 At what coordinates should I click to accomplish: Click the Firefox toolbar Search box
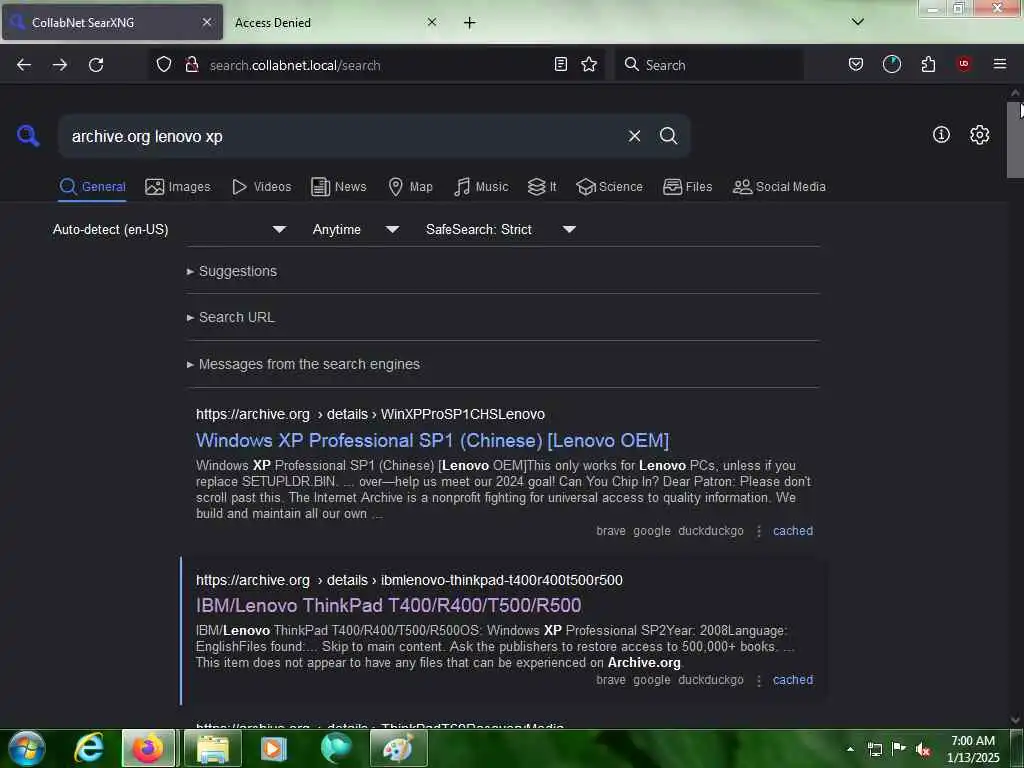(x=709, y=65)
